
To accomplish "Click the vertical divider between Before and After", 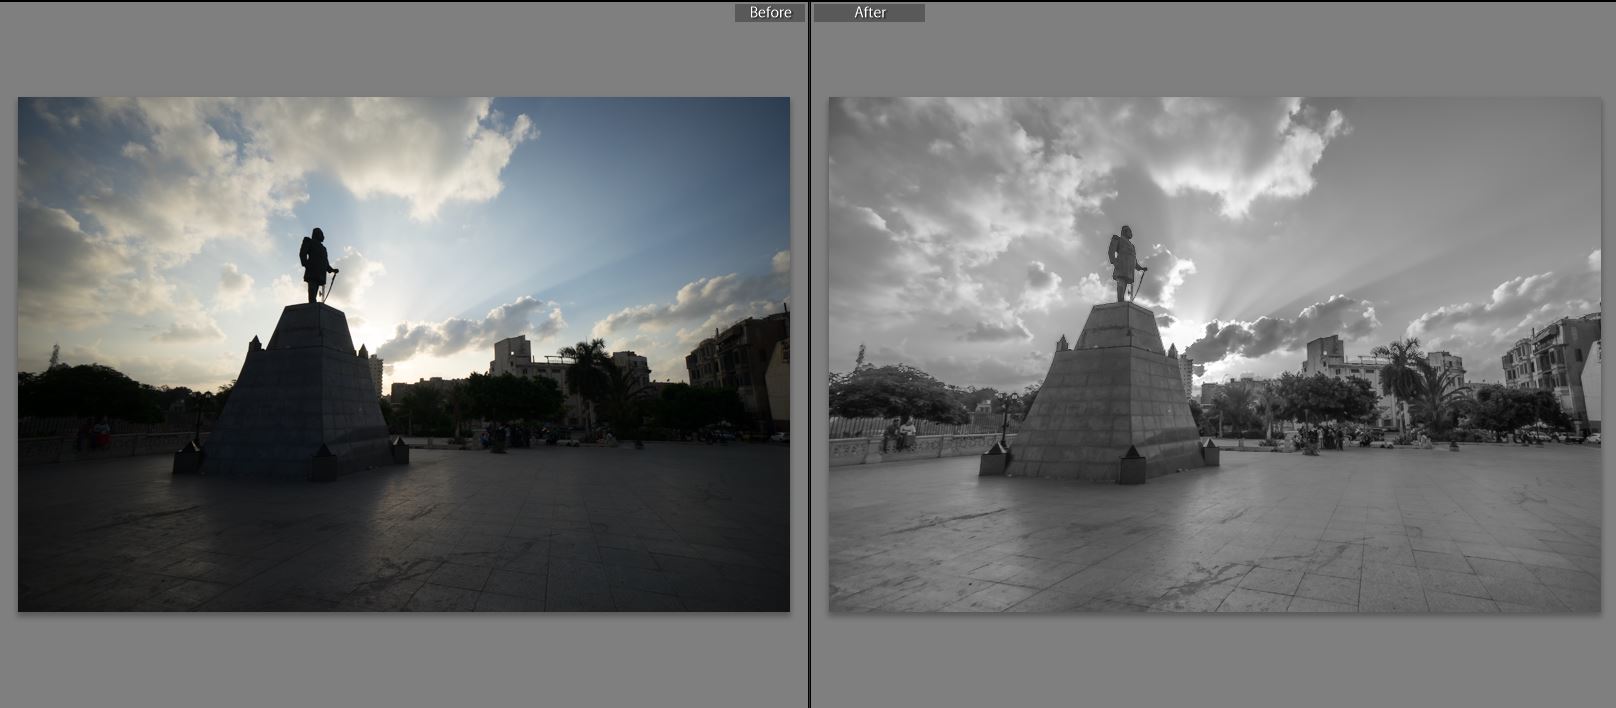I will coord(809,354).
